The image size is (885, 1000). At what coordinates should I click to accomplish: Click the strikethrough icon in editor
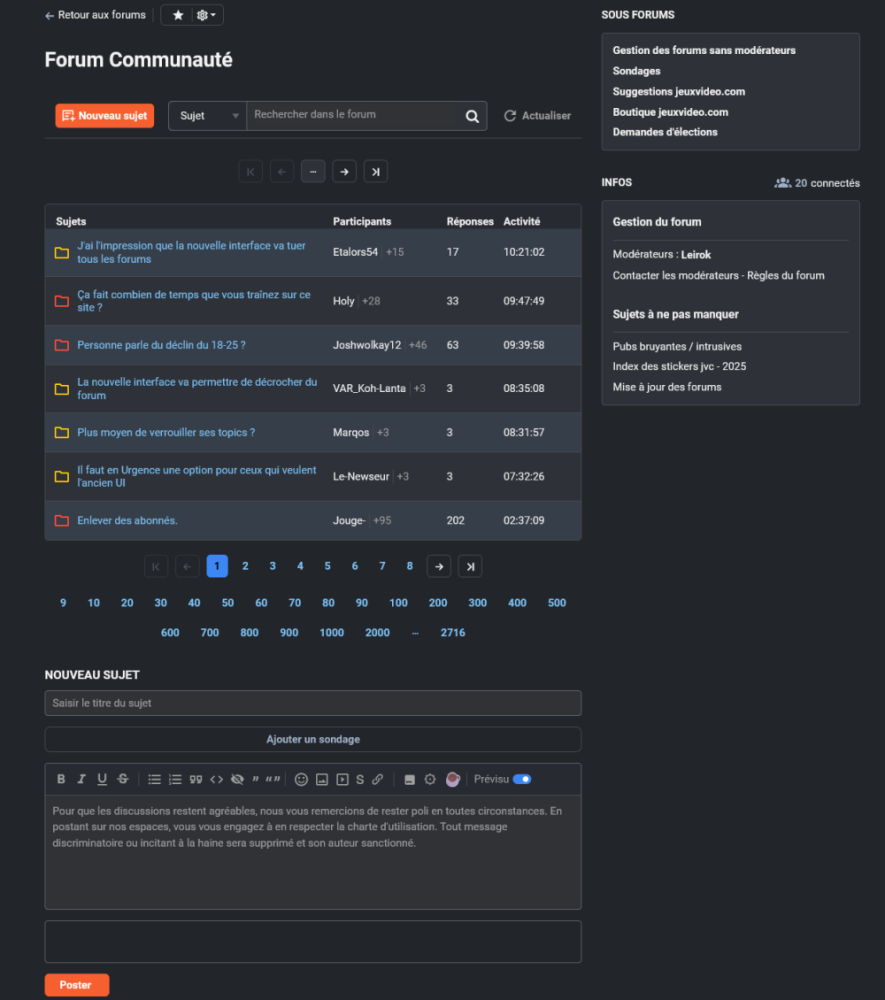click(x=122, y=779)
